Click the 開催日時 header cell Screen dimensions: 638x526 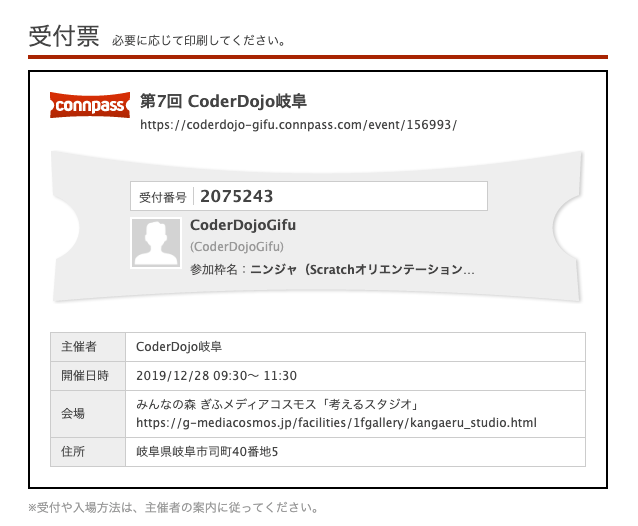point(87,376)
